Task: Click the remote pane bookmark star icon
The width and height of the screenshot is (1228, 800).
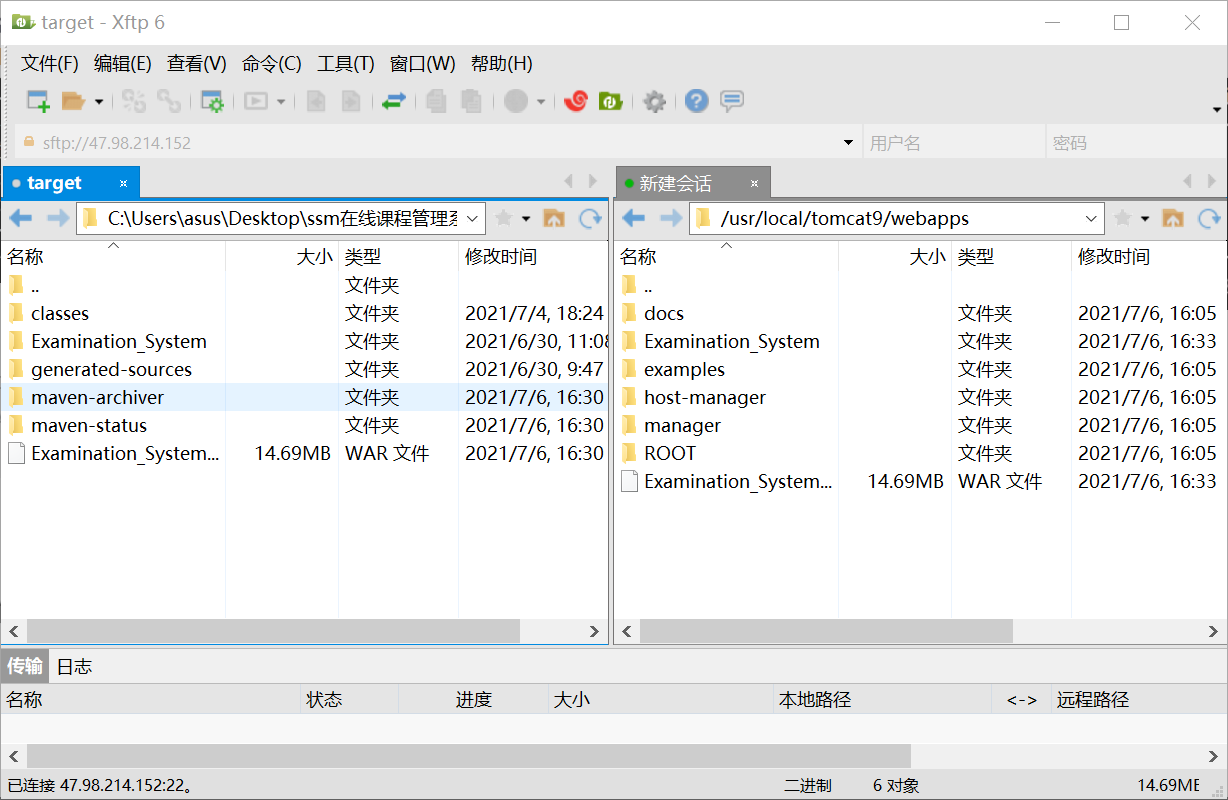Action: (x=1123, y=218)
